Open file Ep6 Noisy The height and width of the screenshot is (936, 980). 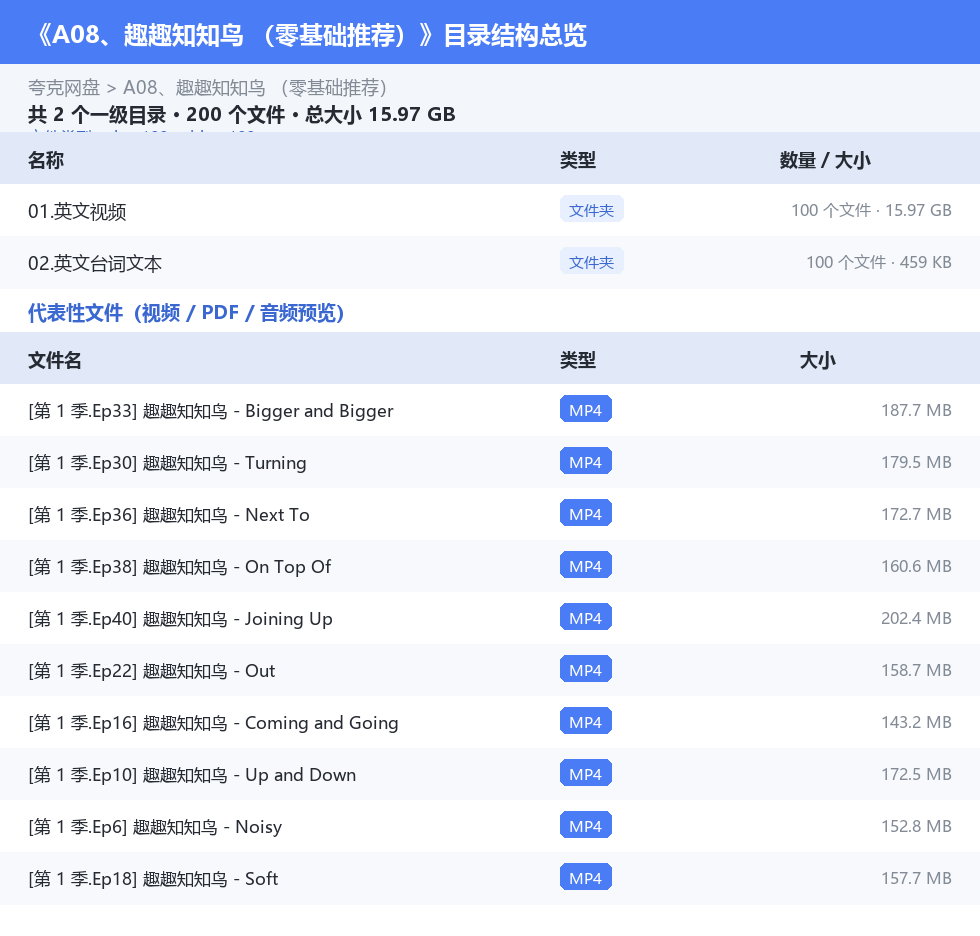click(x=490, y=826)
